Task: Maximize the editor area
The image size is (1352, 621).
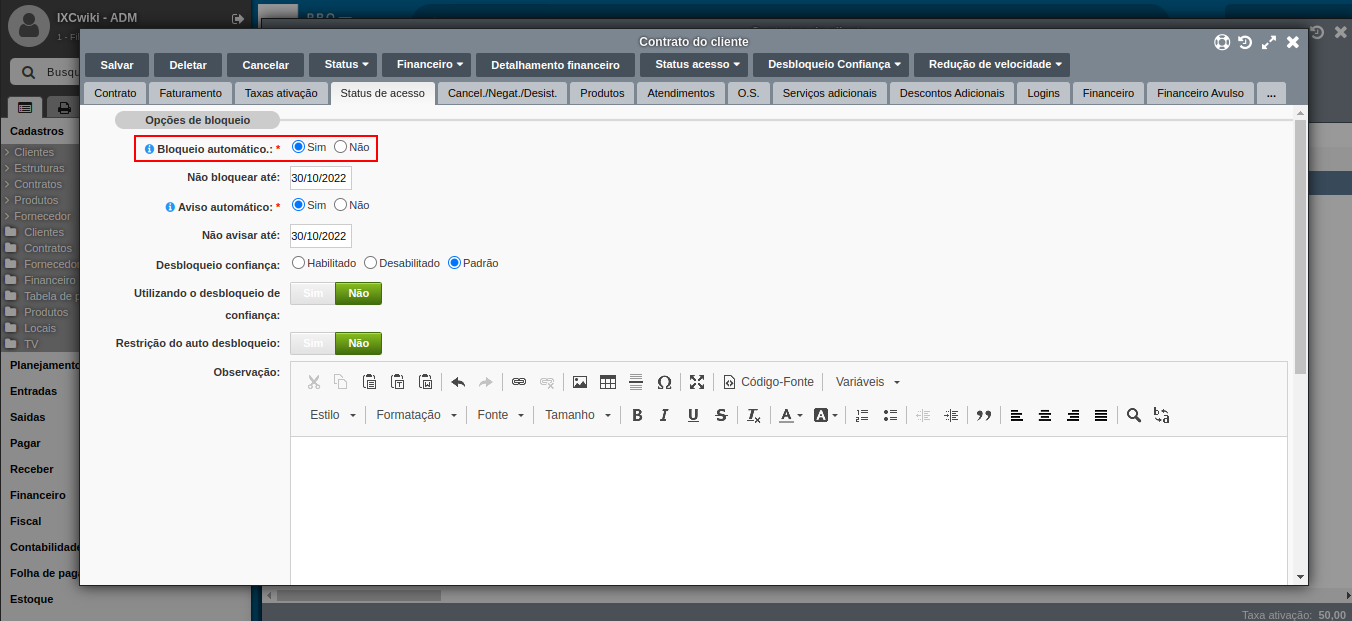Action: [697, 382]
